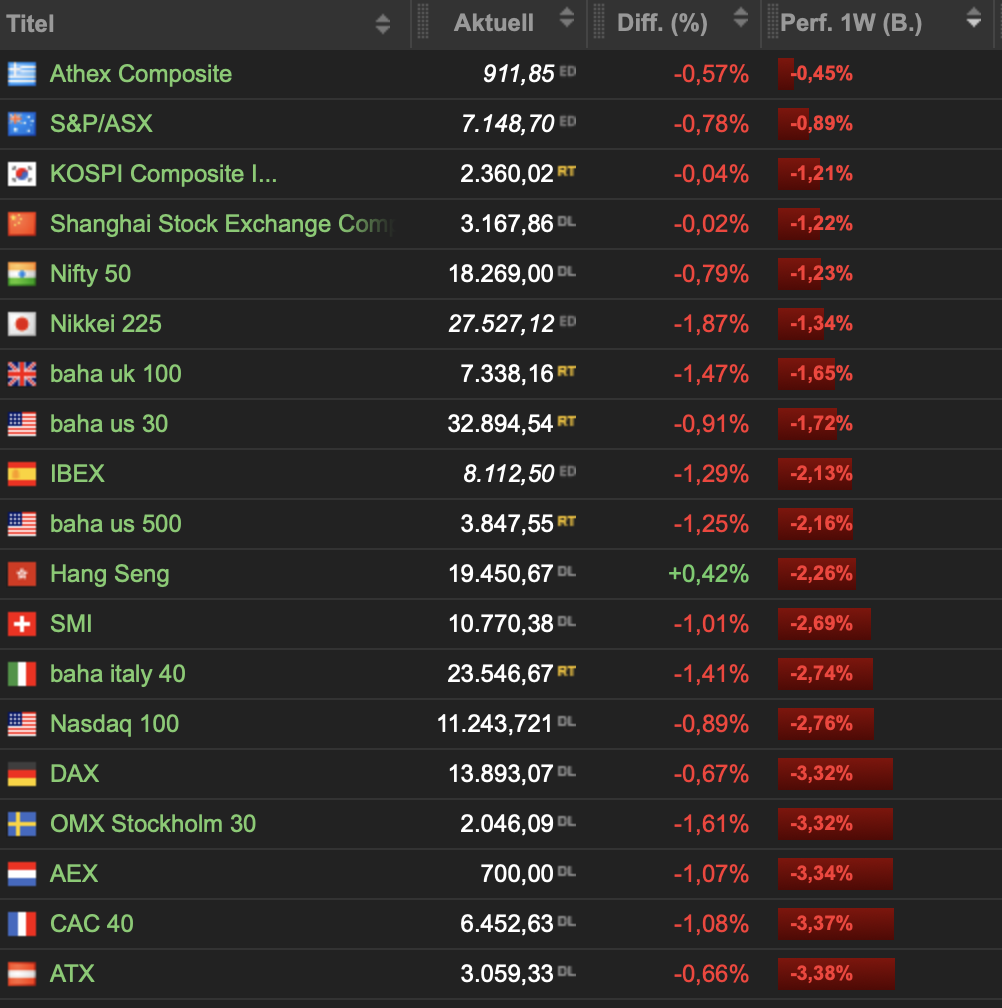Open the ATX index link
The image size is (1002, 1008).
tap(73, 974)
